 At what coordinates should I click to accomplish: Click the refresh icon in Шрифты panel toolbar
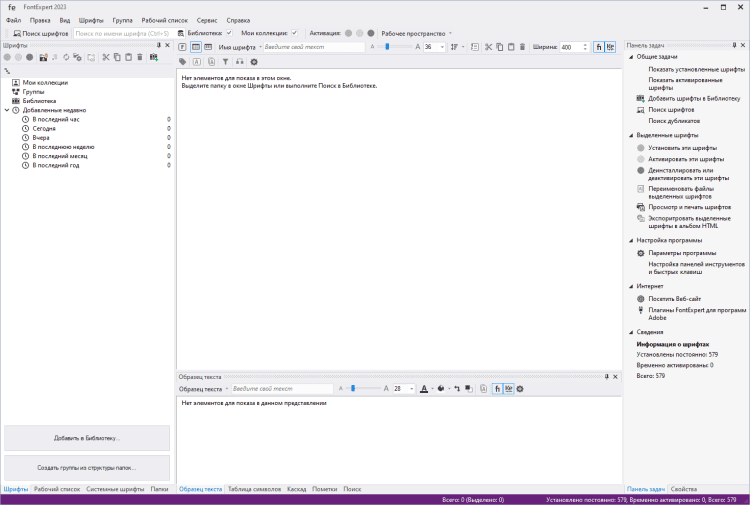pos(66,57)
